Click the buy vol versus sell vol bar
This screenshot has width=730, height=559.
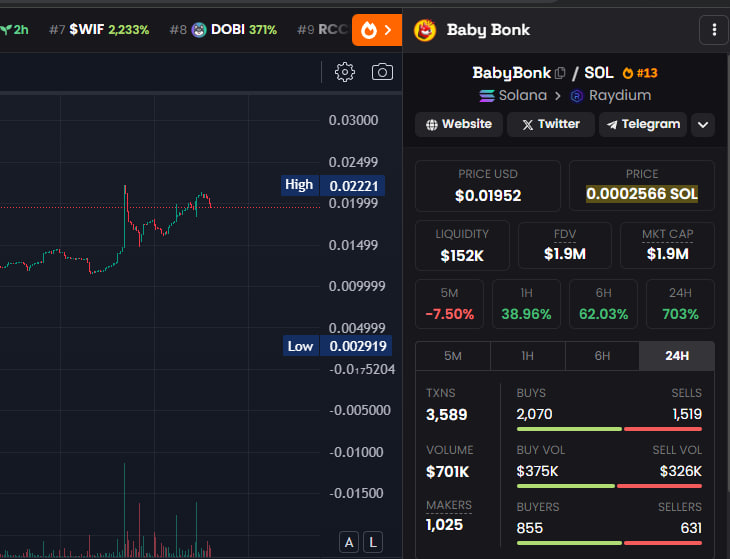click(x=609, y=486)
